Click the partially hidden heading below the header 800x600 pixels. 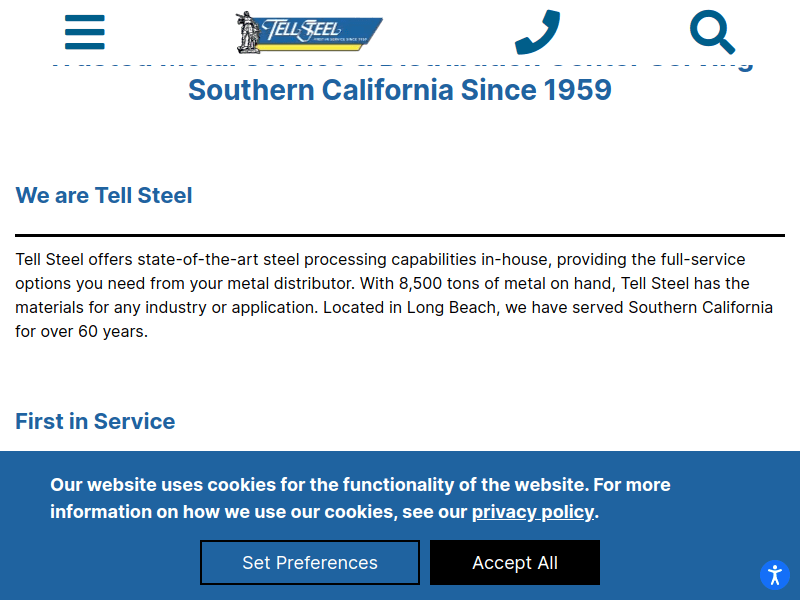[400, 64]
